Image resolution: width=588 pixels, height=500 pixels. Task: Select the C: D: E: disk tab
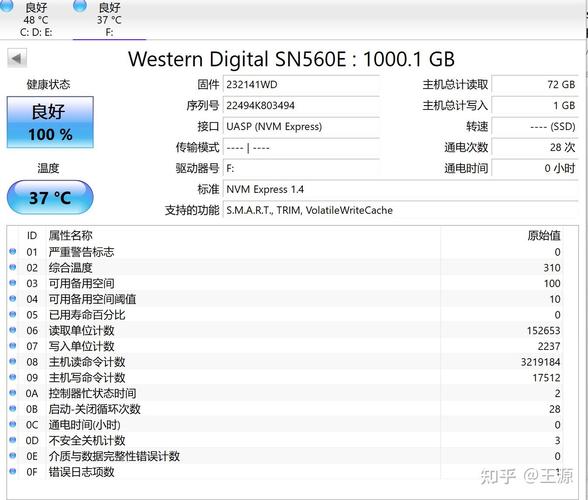(x=36, y=19)
